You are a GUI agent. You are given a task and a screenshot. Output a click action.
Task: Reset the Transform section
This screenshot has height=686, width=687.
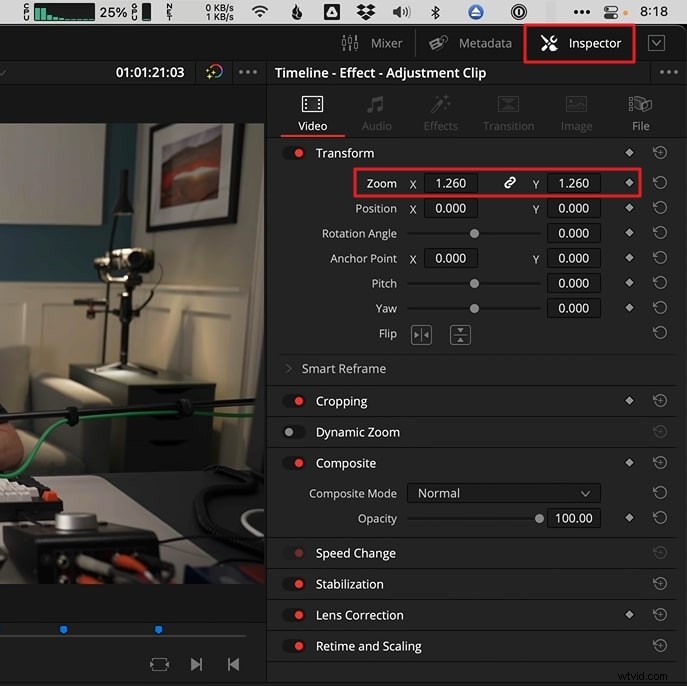click(x=660, y=152)
